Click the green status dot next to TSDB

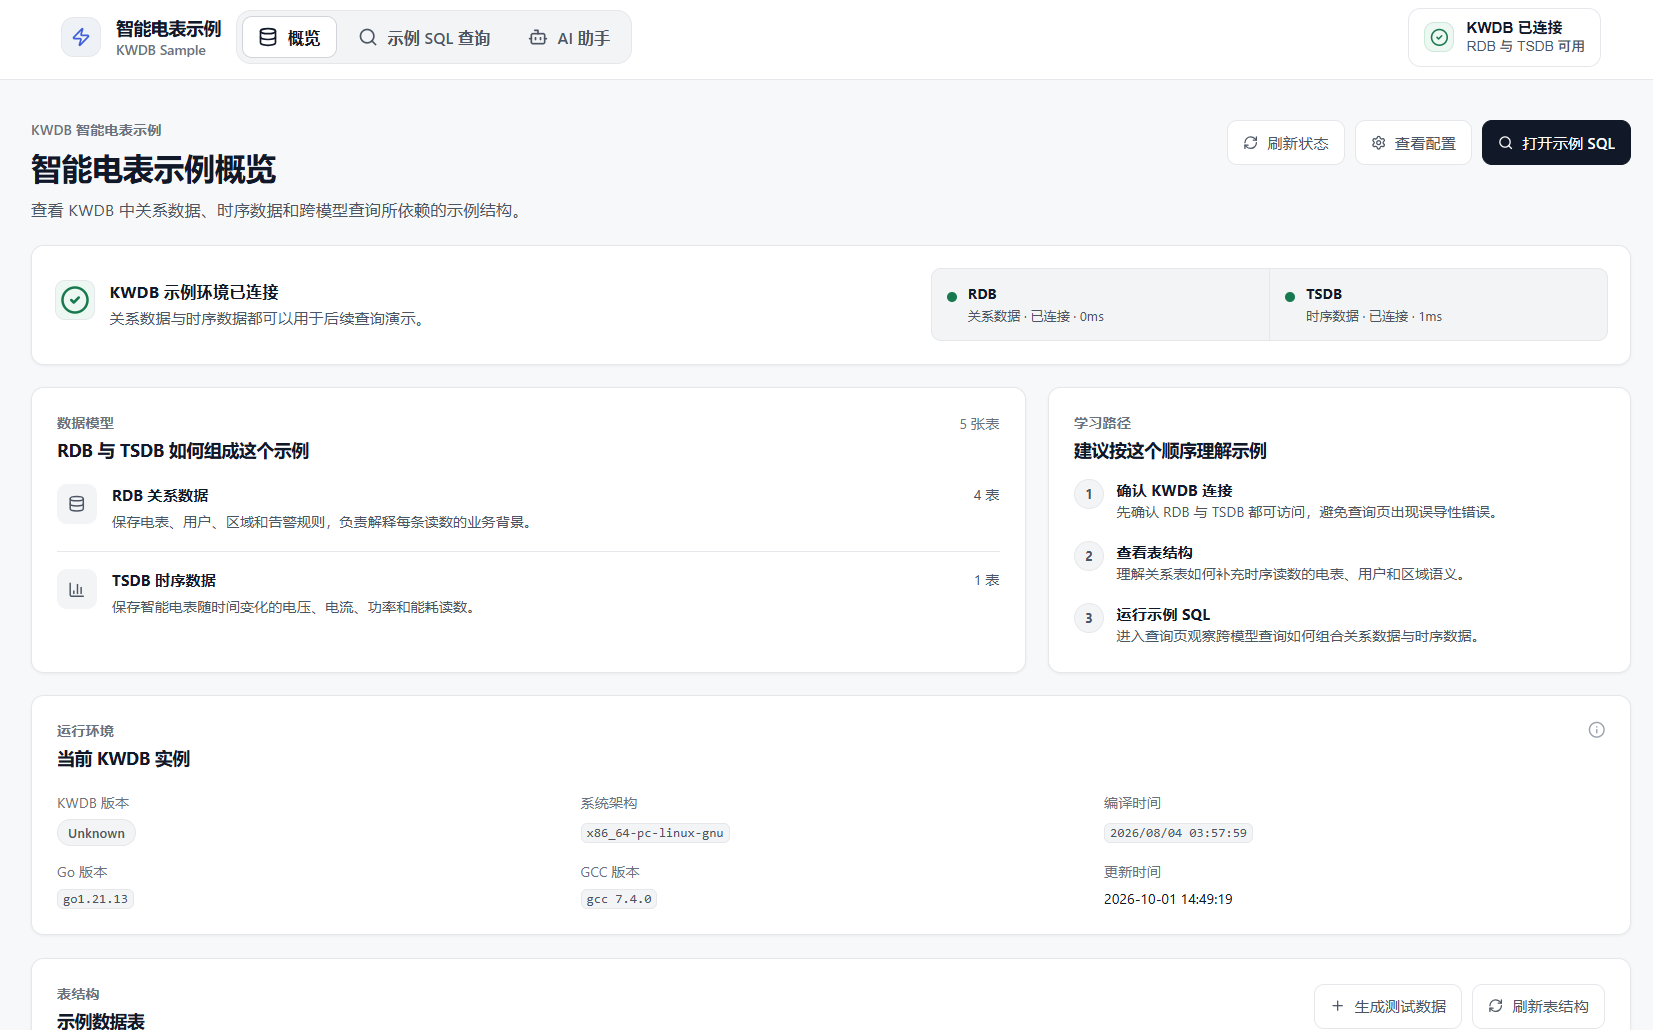click(1290, 296)
